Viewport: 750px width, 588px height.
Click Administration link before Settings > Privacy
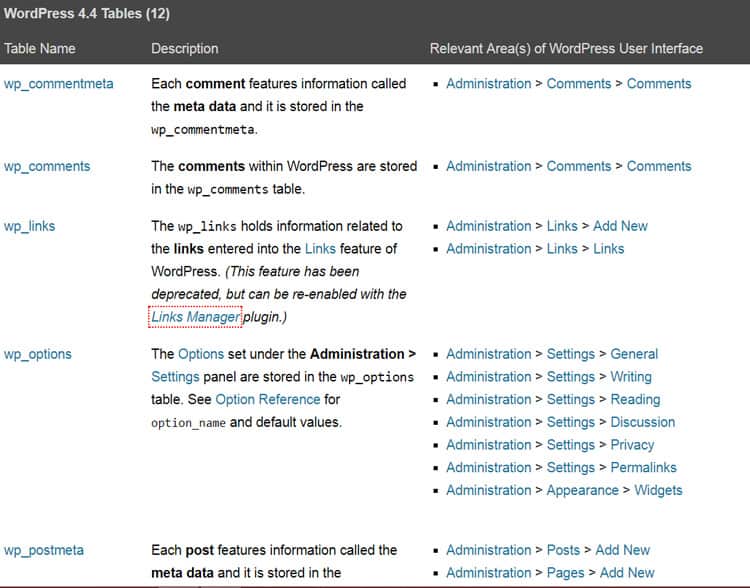(x=489, y=445)
